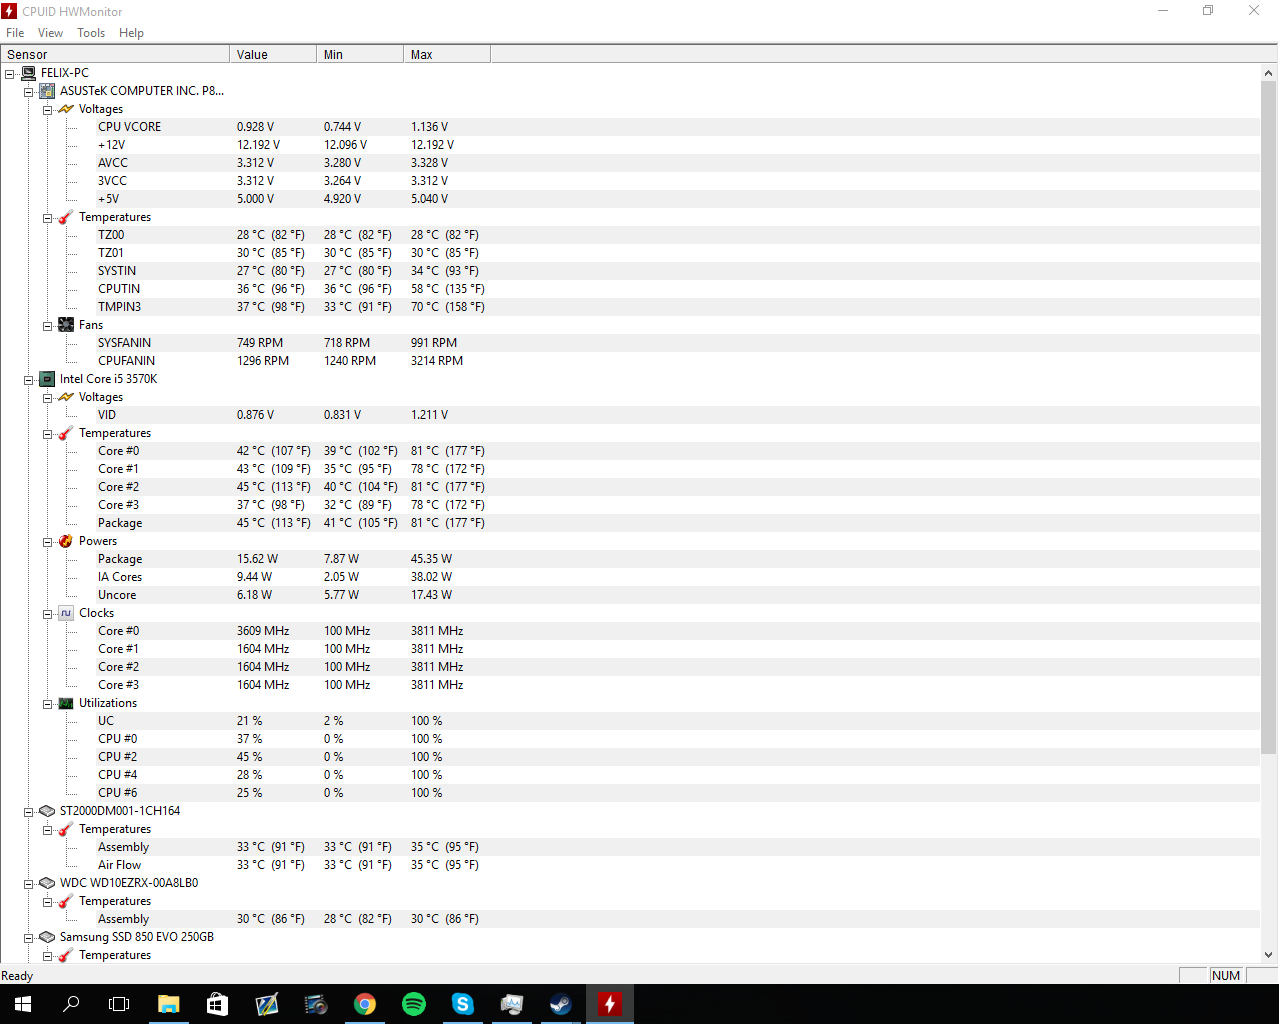Click the Max column header
Screen dimensions: 1279x1024
coord(447,54)
